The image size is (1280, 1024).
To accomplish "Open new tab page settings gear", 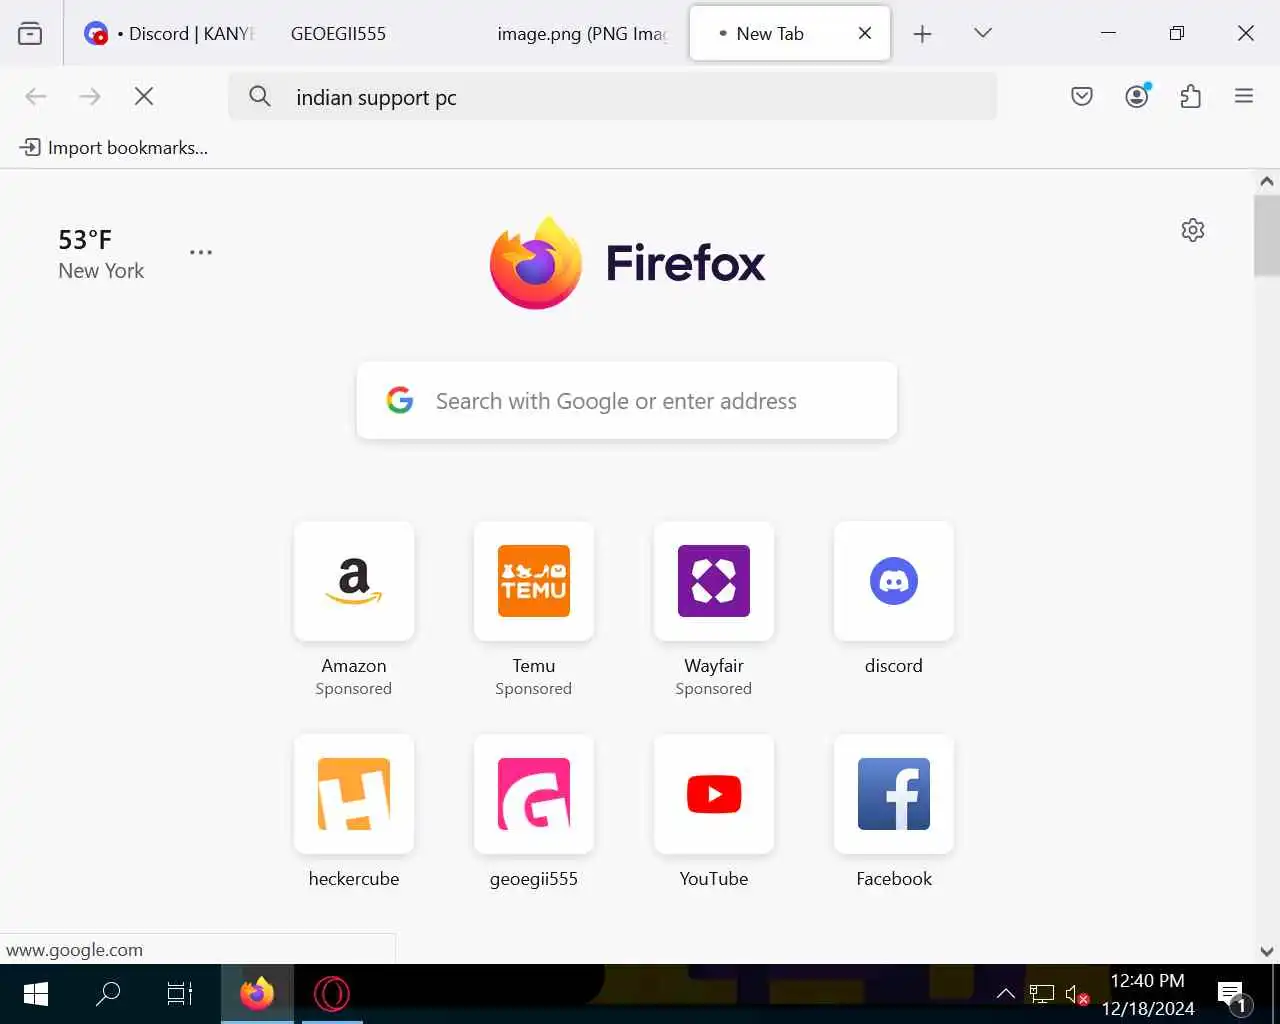I will pos(1193,230).
